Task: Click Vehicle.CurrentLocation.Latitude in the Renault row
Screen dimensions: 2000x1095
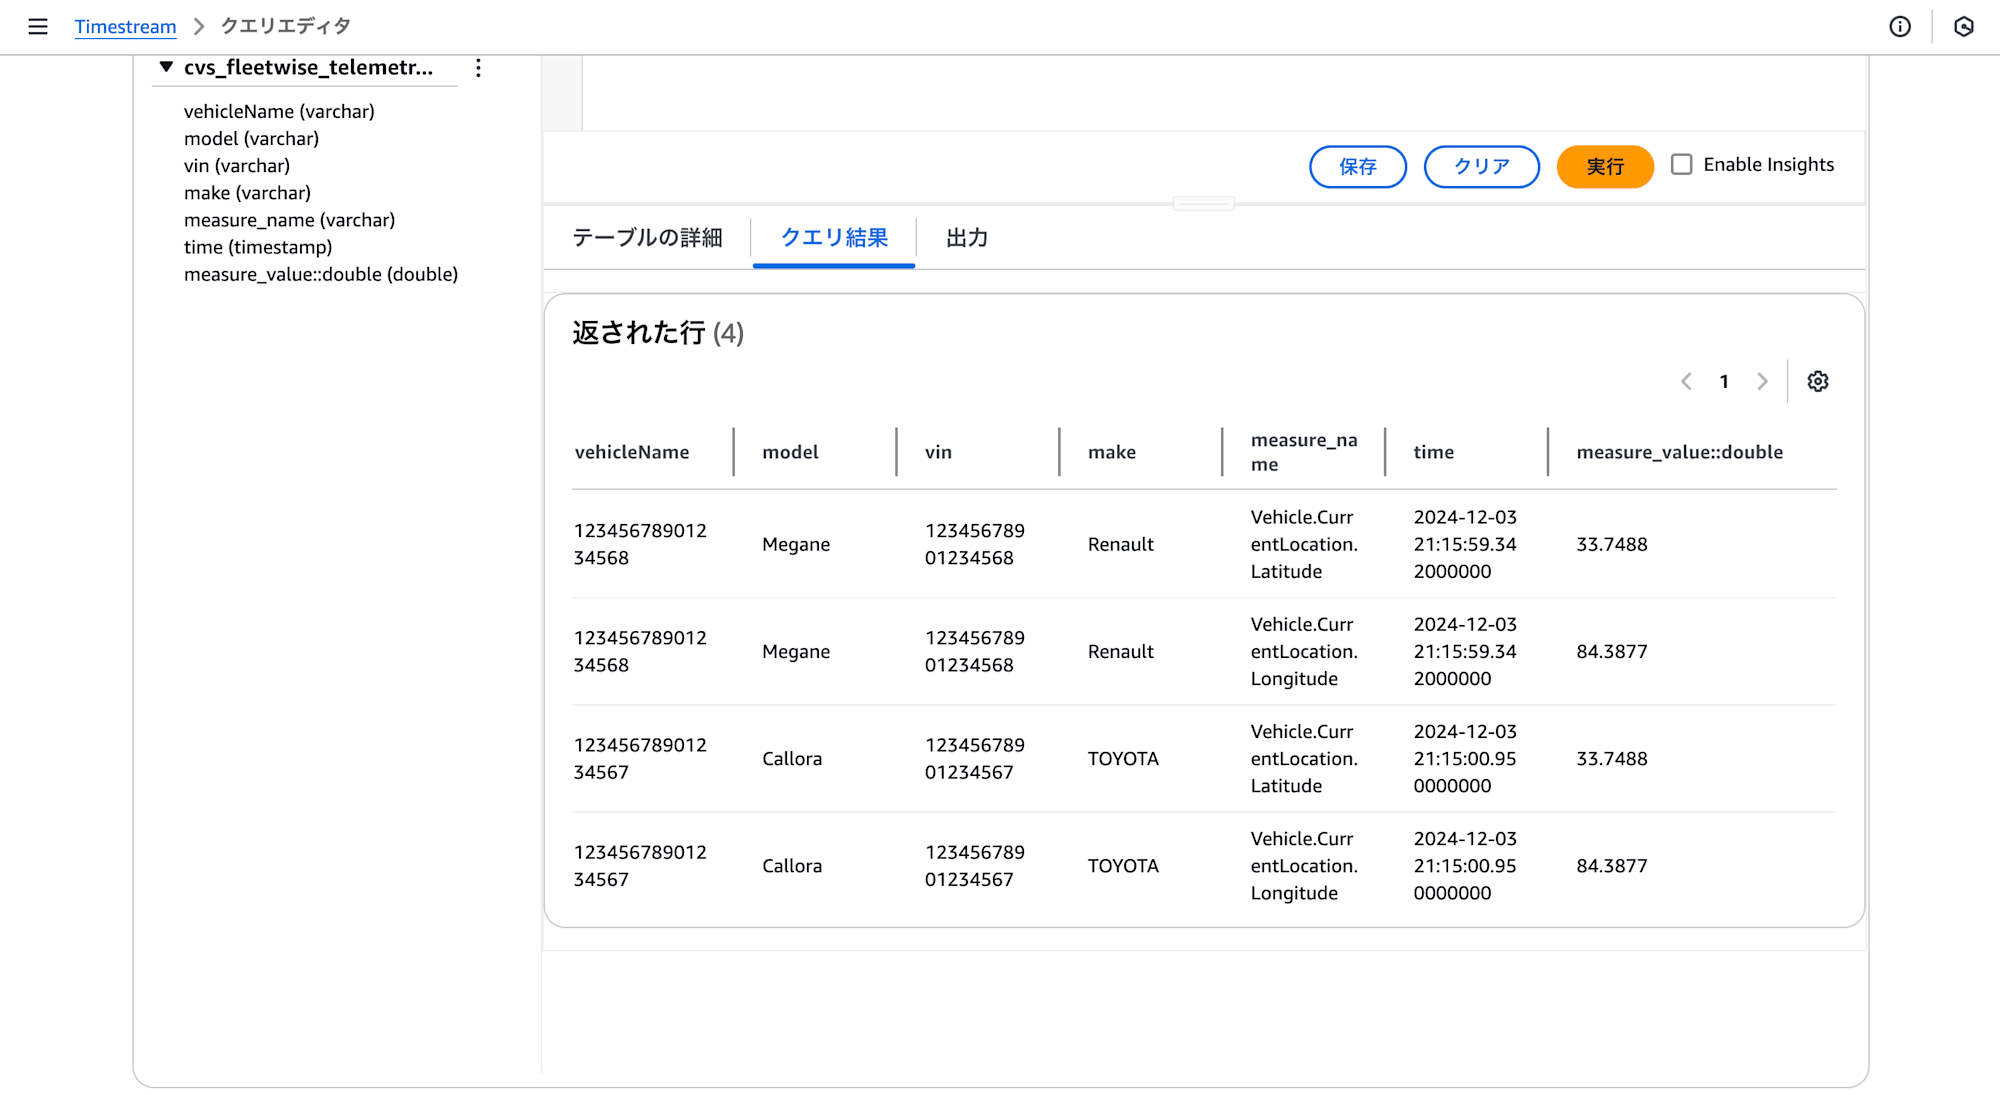Action: coord(1304,544)
